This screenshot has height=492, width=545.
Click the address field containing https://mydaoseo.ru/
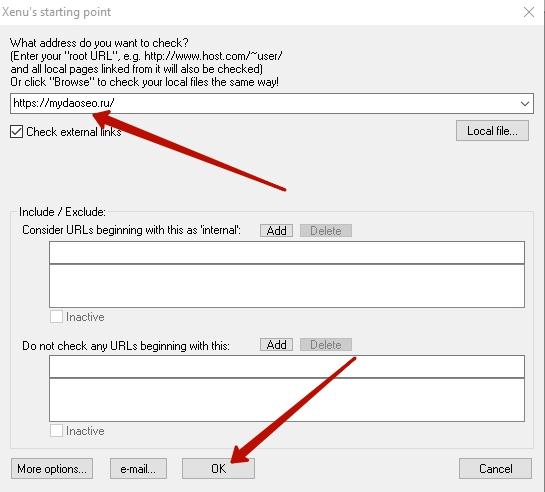[272, 103]
